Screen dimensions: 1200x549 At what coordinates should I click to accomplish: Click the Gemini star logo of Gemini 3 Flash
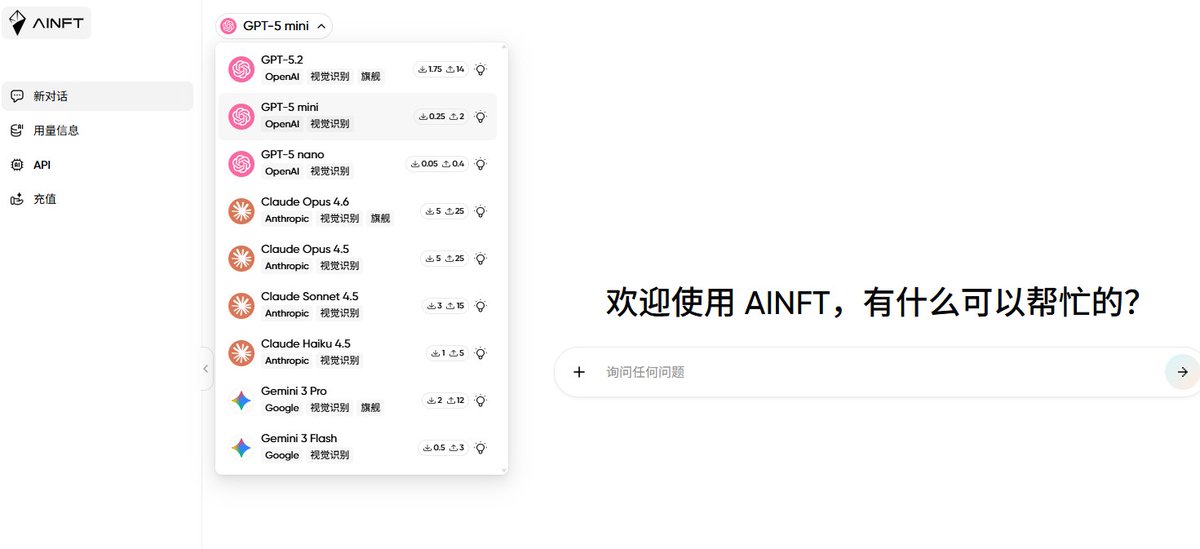(x=241, y=447)
